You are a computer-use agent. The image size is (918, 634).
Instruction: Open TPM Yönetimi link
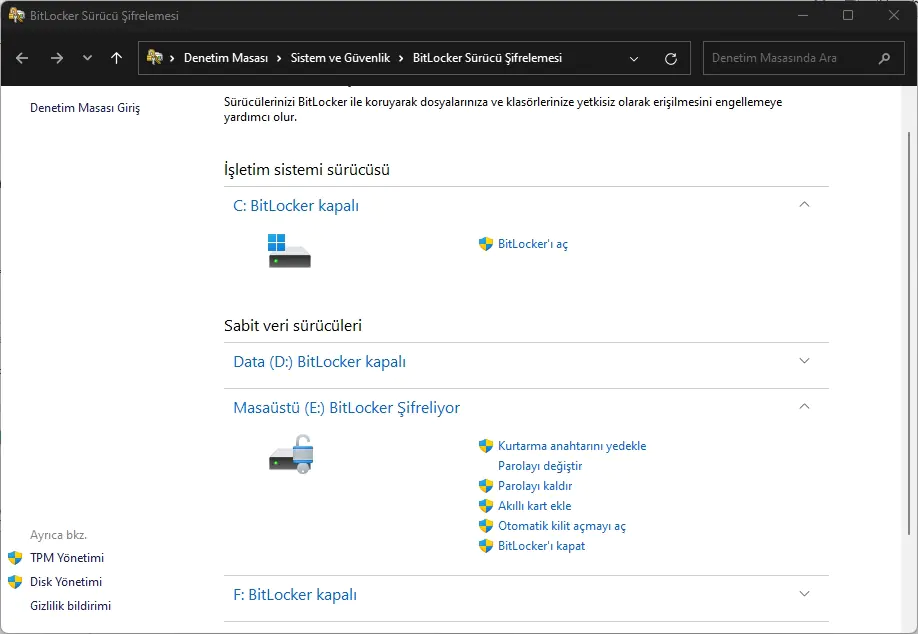tap(66, 558)
